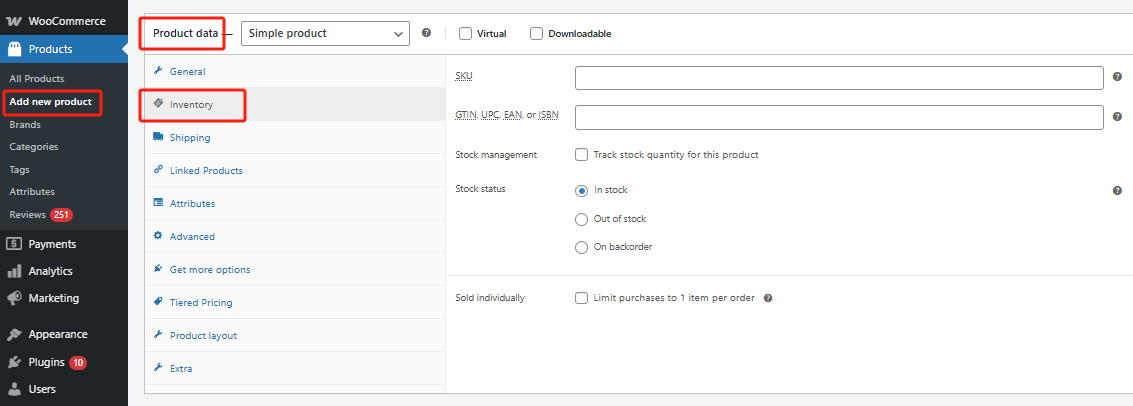Open Add new product sidebar link

click(x=51, y=102)
